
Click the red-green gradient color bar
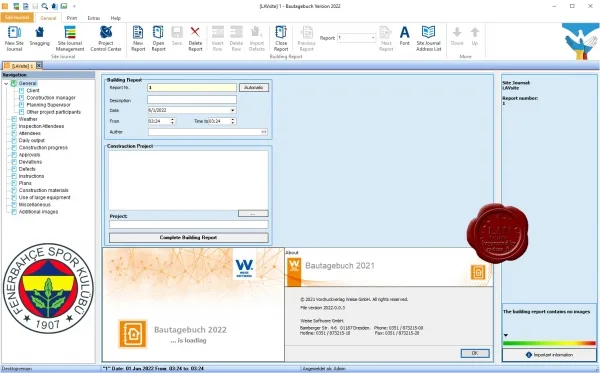[549, 343]
